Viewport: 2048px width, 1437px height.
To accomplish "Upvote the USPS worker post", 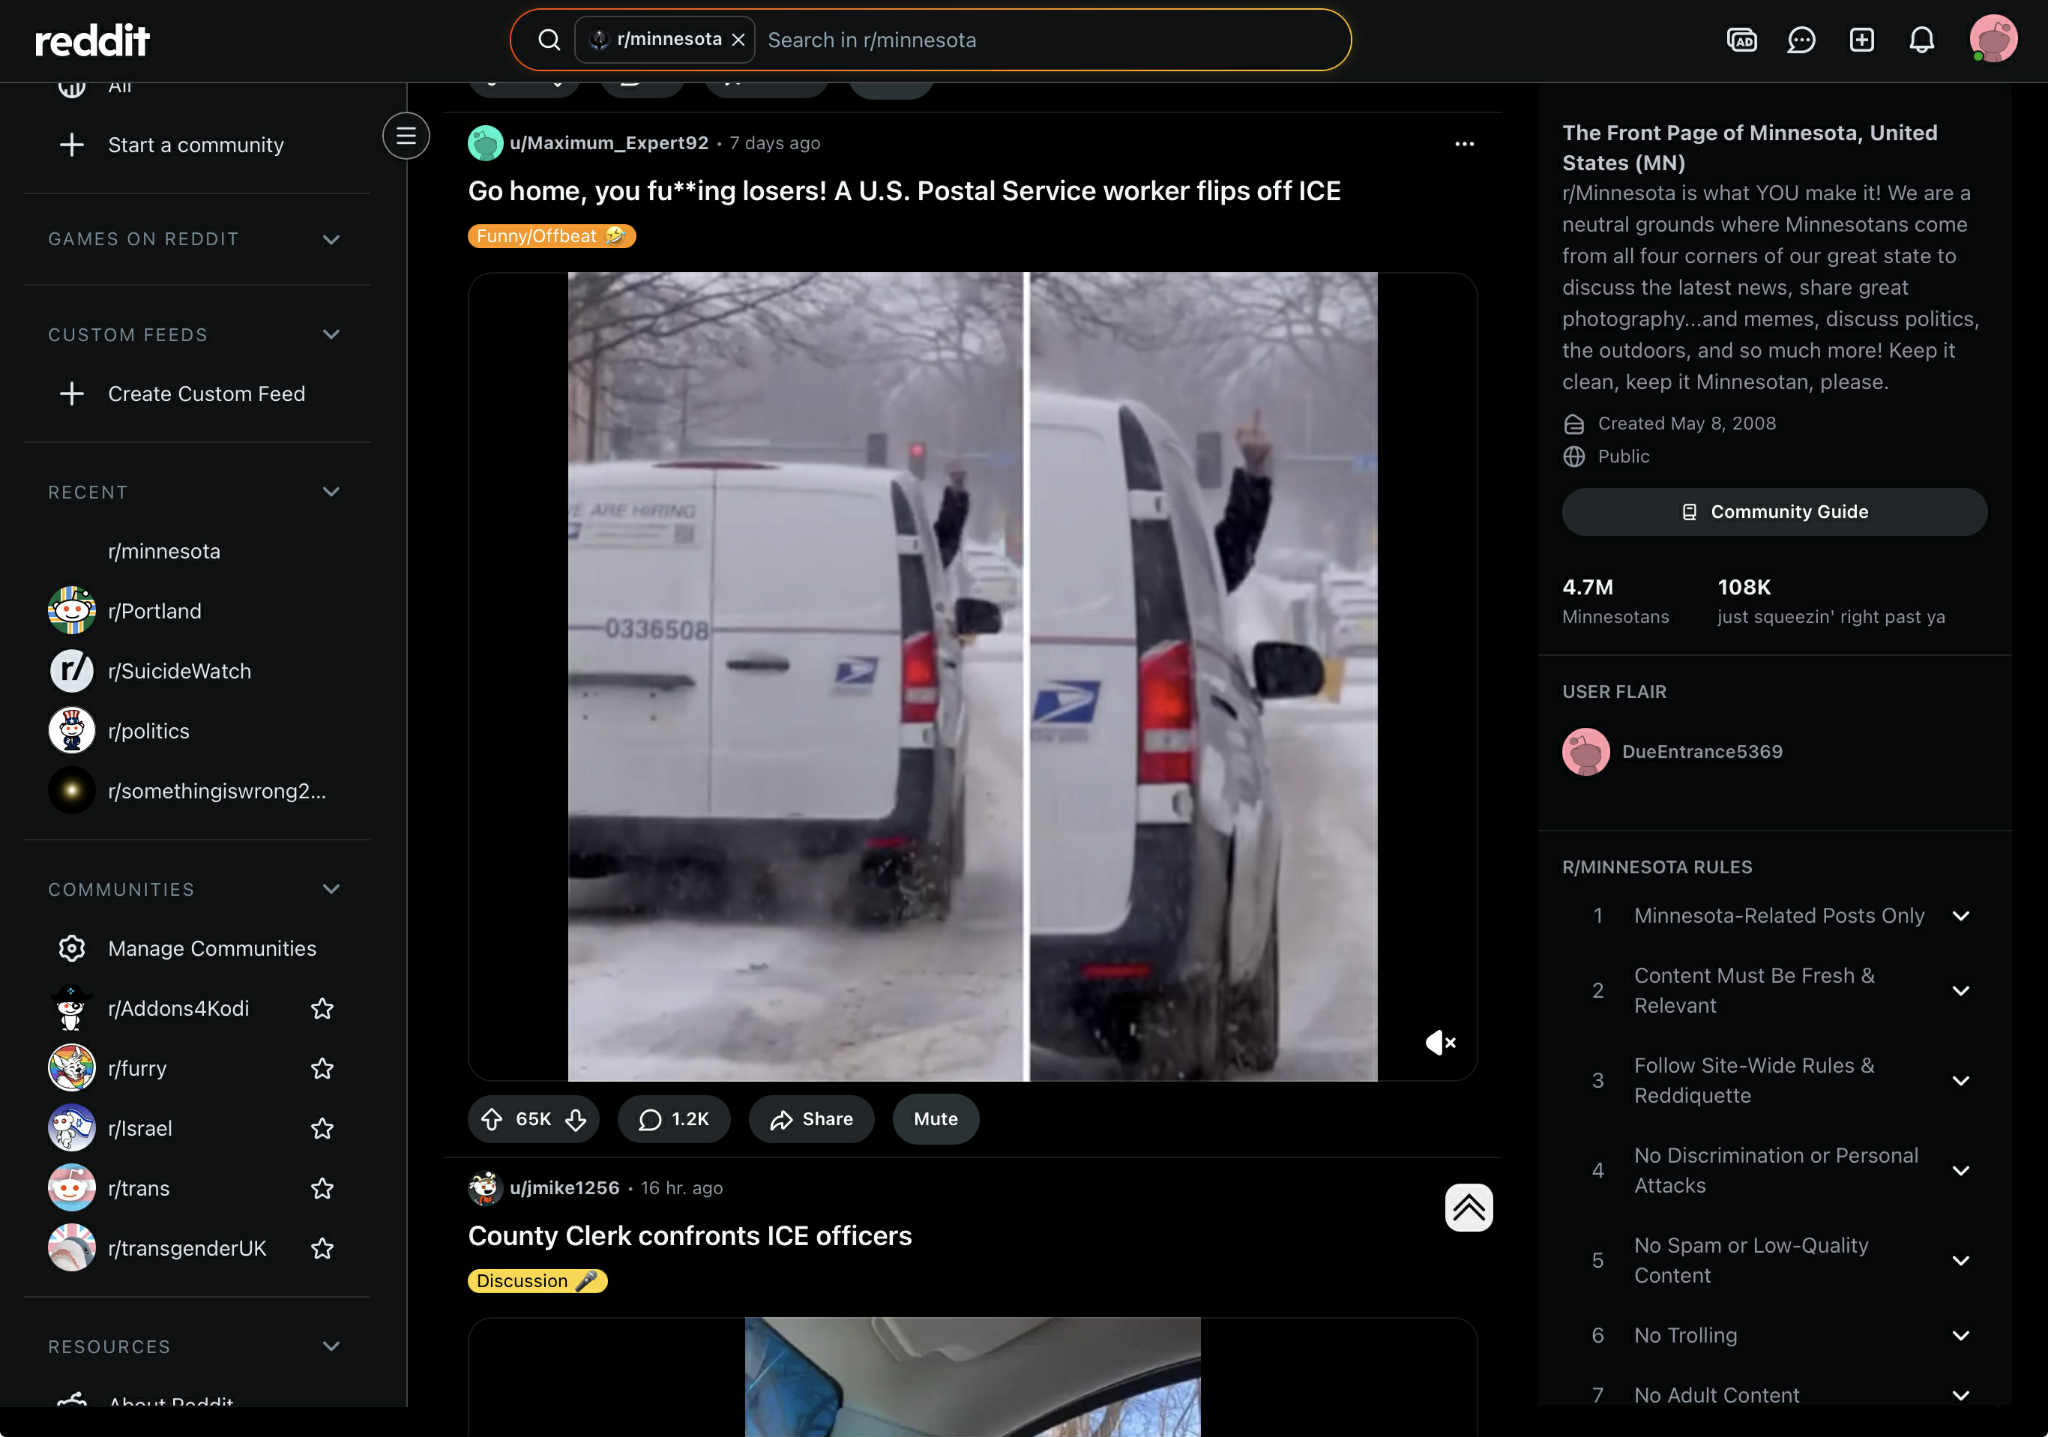I will click(x=492, y=1119).
